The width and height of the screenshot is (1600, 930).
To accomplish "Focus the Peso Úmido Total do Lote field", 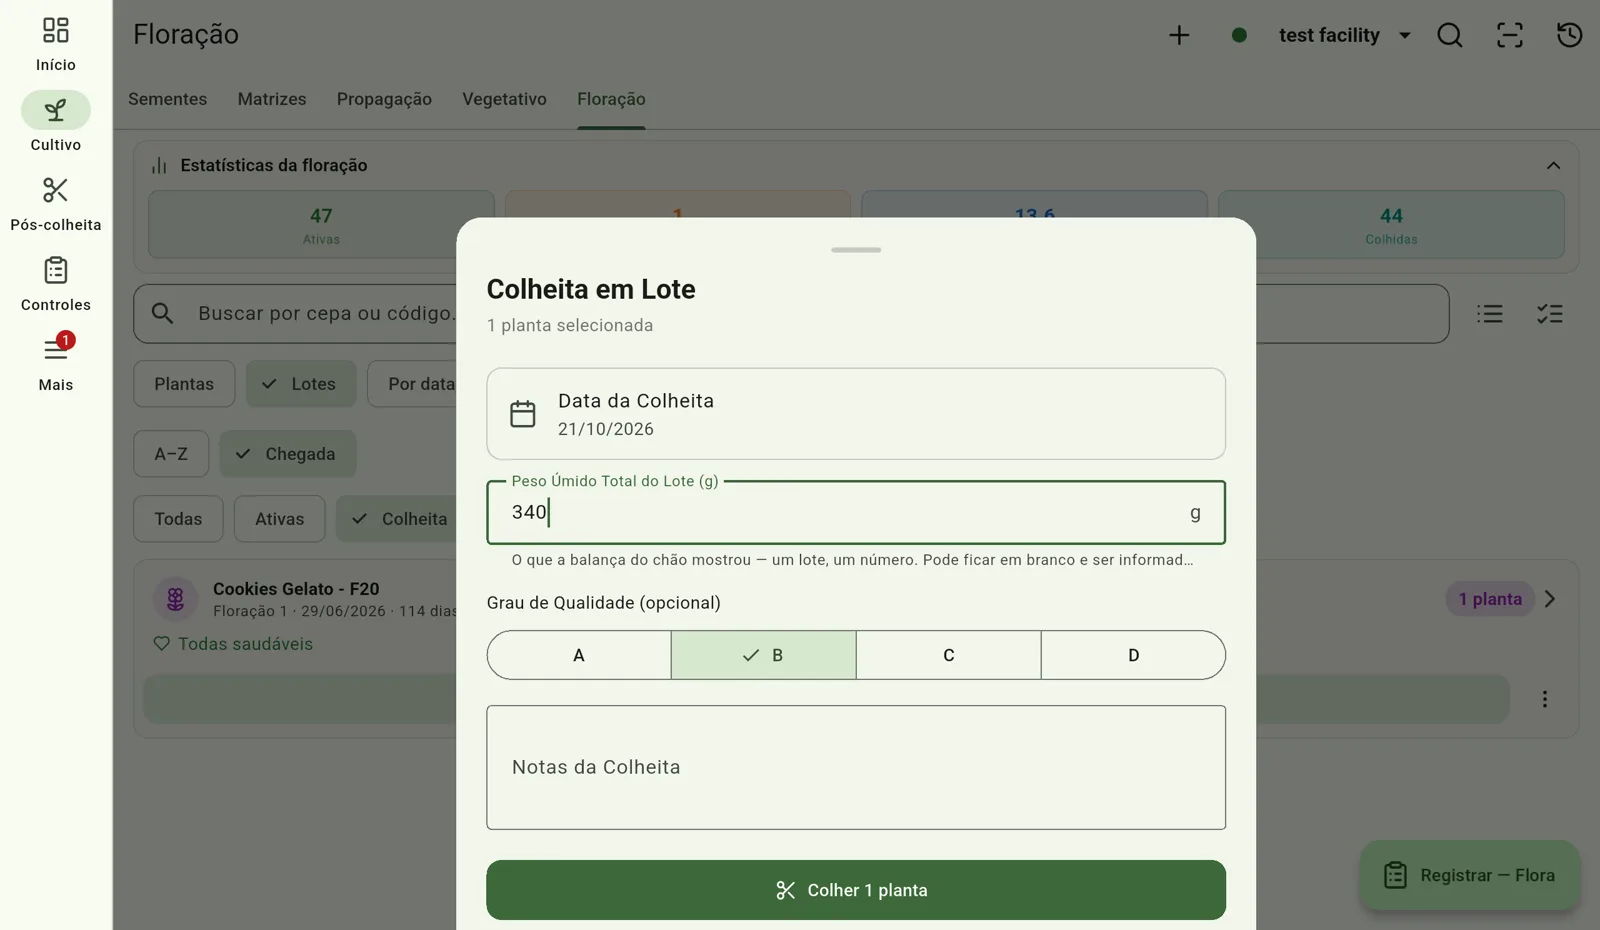I will click(x=856, y=512).
